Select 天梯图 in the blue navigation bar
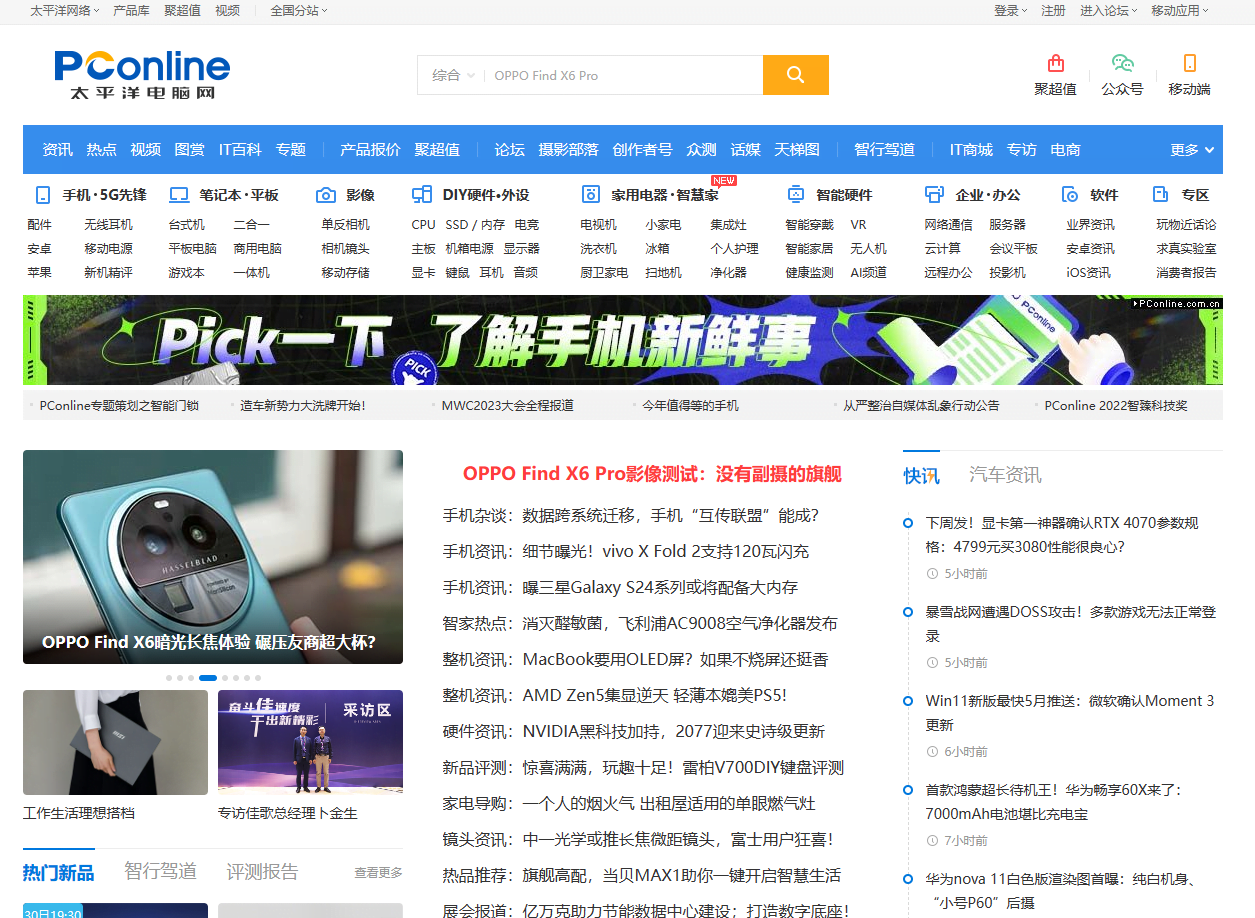Image resolution: width=1255 pixels, height=918 pixels. tap(797, 150)
